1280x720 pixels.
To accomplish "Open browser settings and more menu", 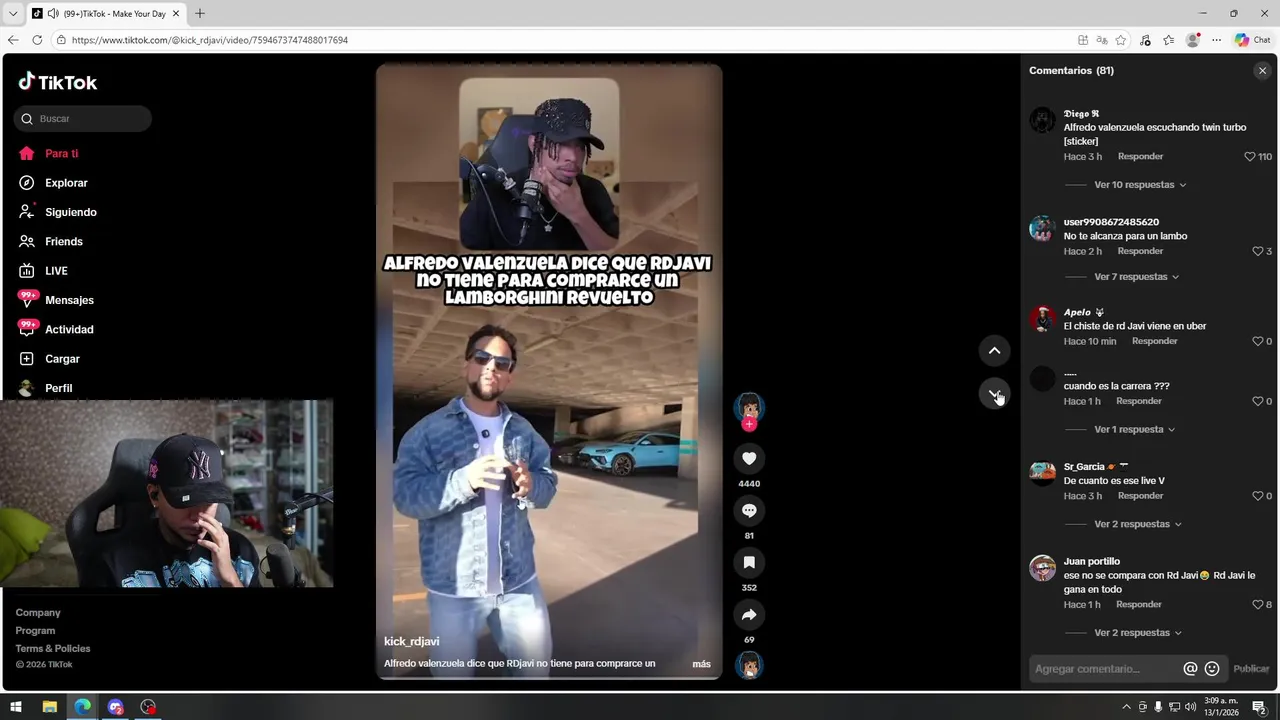I will pos(1216,40).
